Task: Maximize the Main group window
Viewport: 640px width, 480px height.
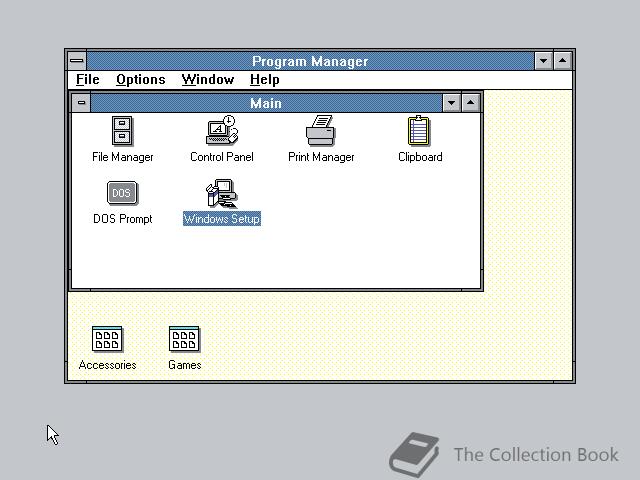Action: [x=471, y=103]
